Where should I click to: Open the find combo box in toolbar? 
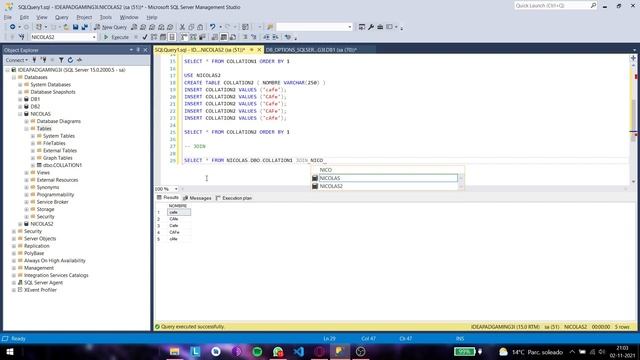tap(350, 27)
